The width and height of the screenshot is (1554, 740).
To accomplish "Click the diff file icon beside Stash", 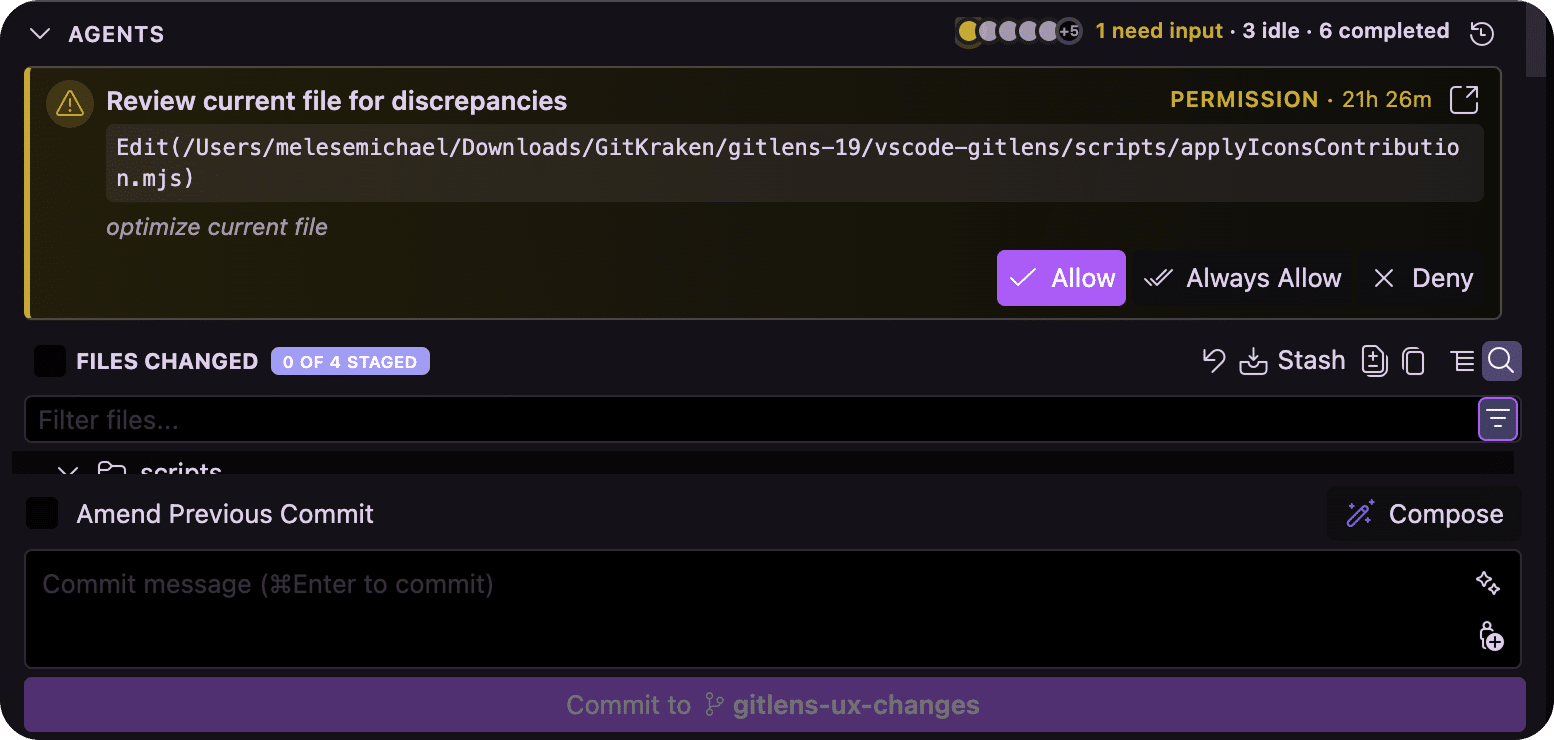I will [x=1375, y=361].
